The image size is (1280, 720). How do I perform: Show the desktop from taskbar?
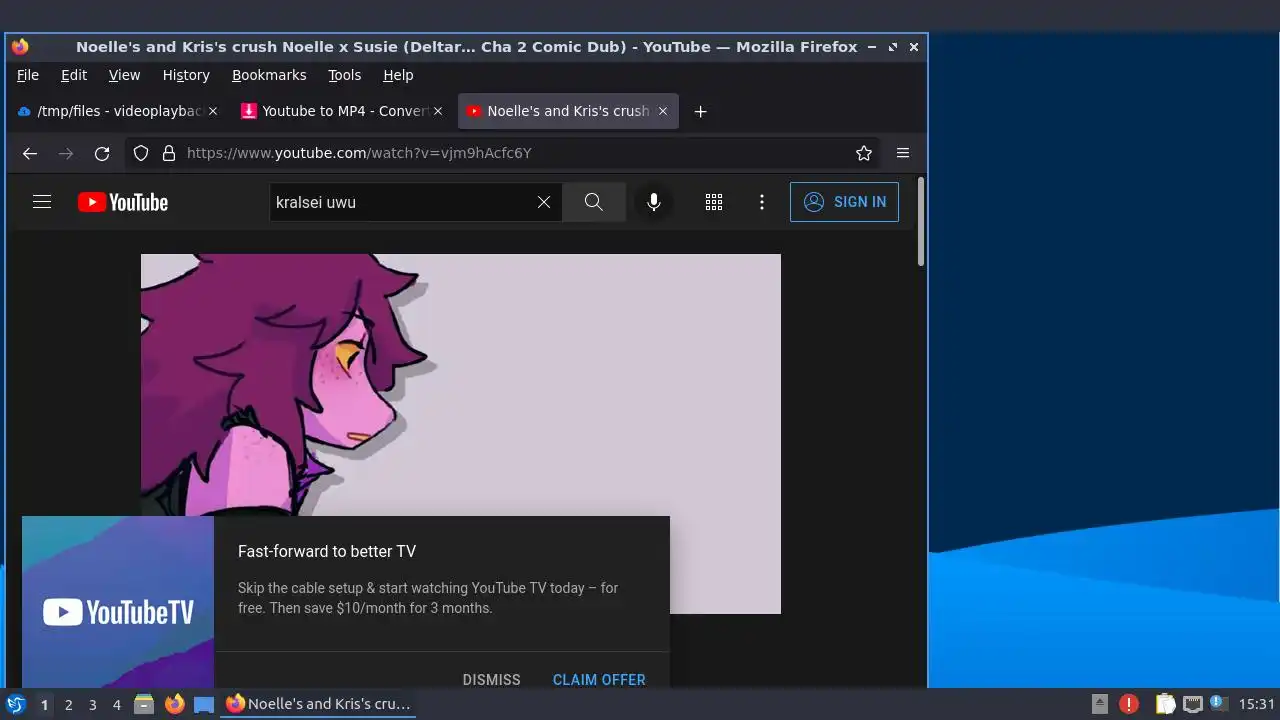pos(204,704)
